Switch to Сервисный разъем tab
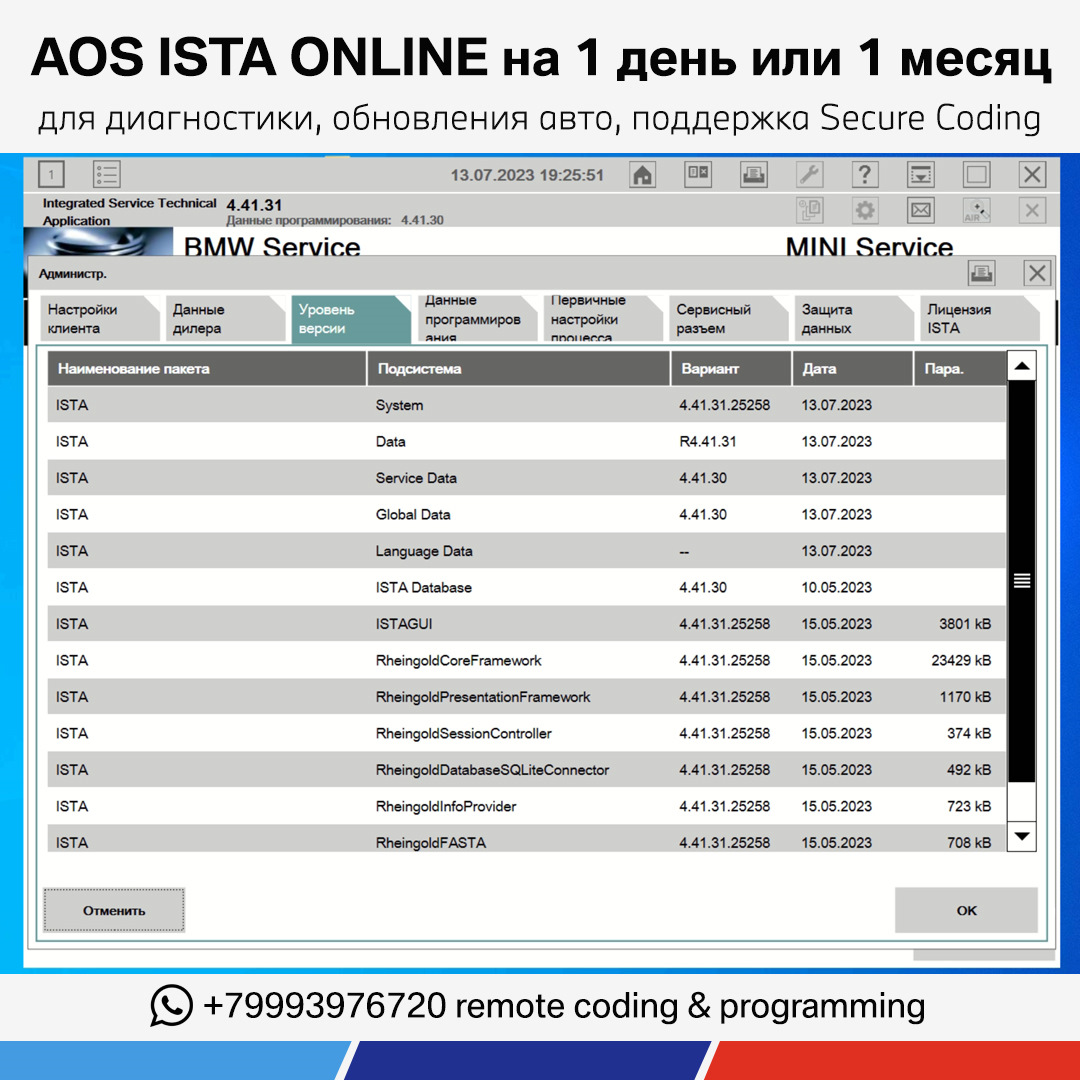The height and width of the screenshot is (1080, 1080). click(728, 319)
